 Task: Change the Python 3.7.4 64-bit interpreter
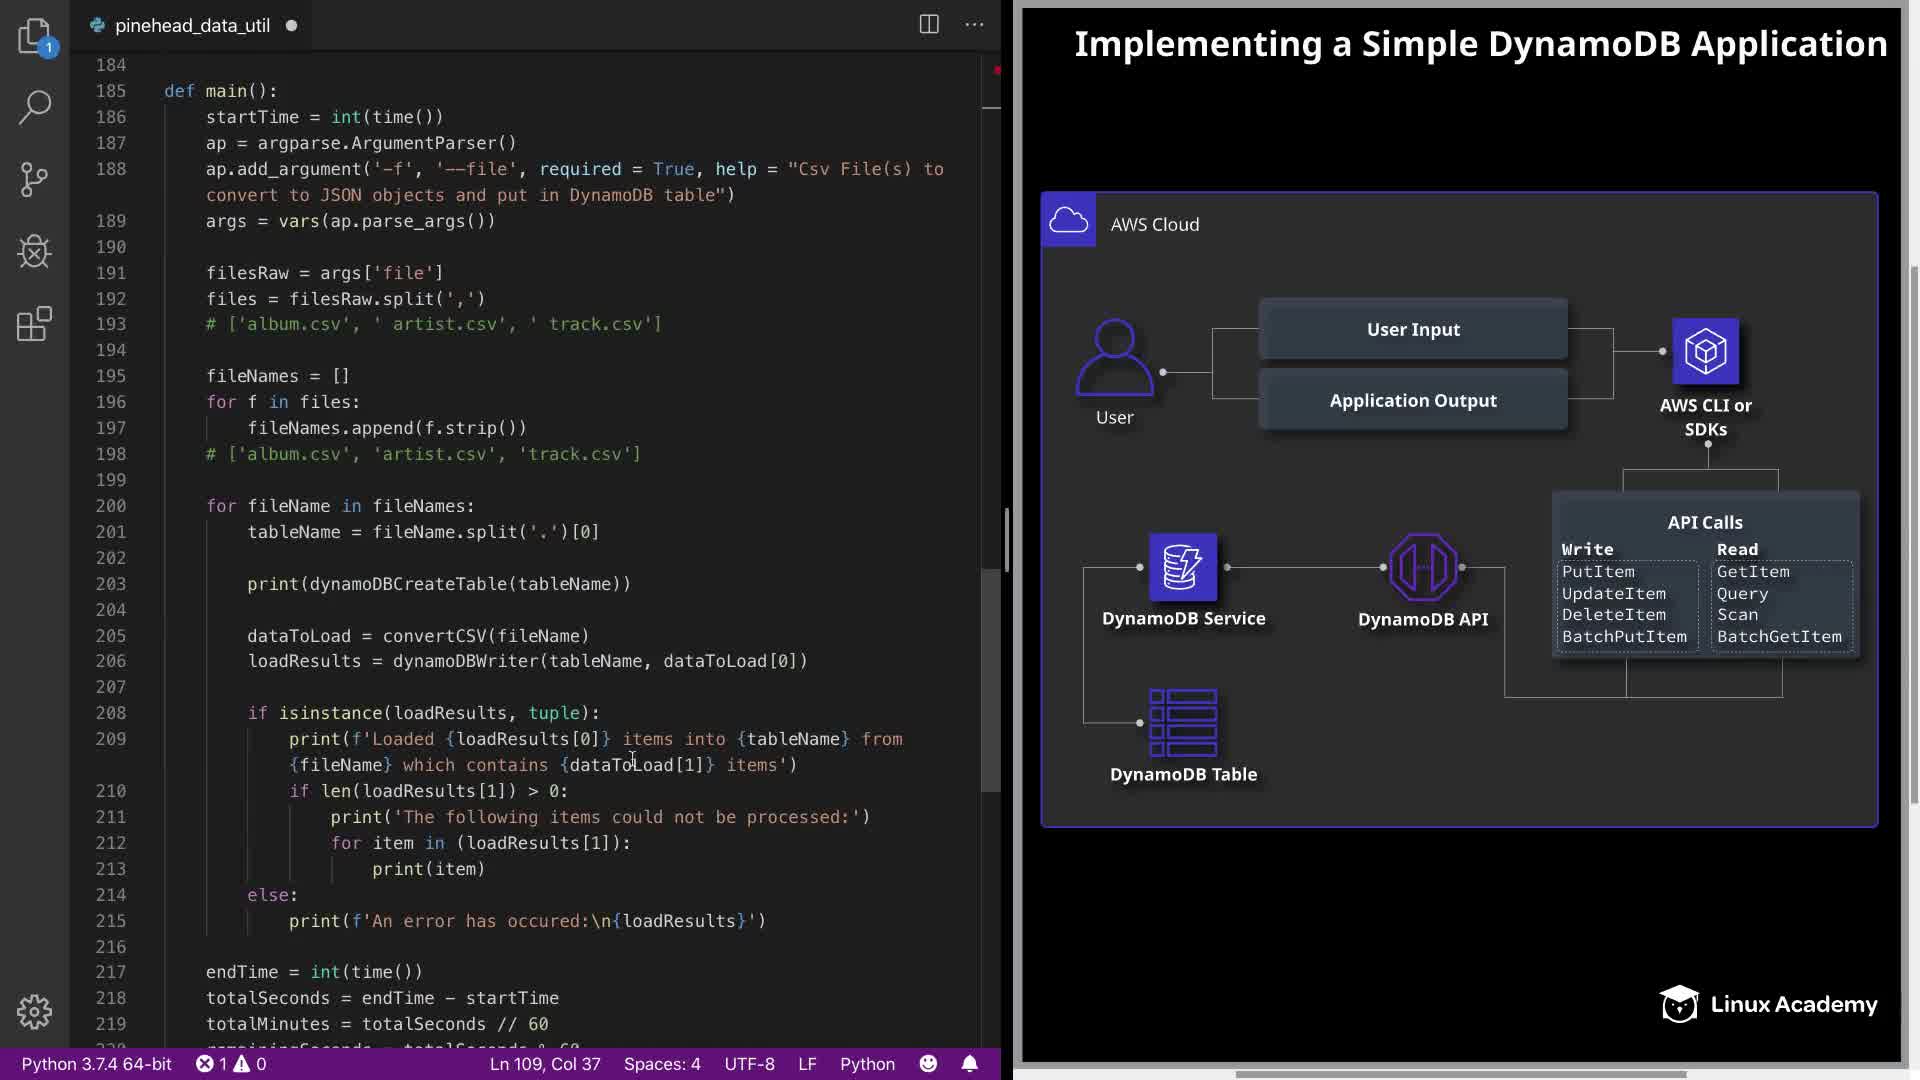tap(97, 1064)
